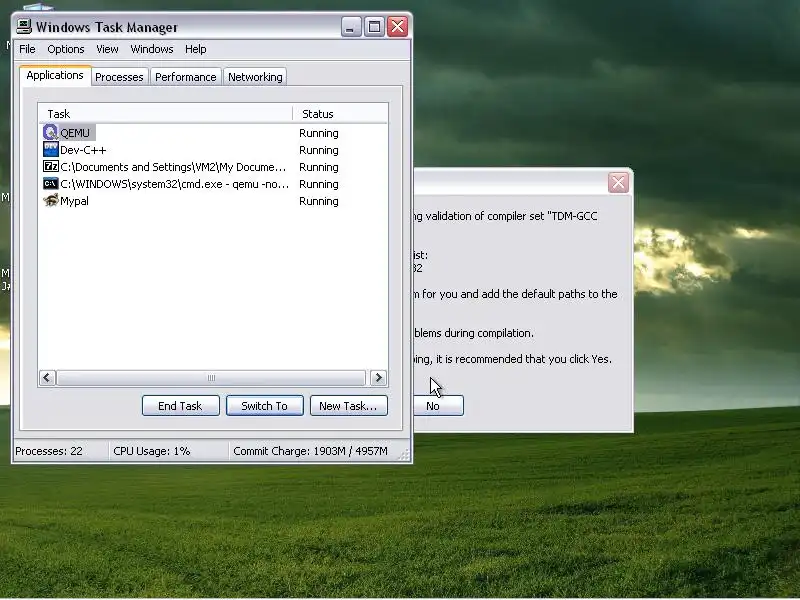
Task: Select the cmd.exe - qemu task text
Action: coord(174,184)
